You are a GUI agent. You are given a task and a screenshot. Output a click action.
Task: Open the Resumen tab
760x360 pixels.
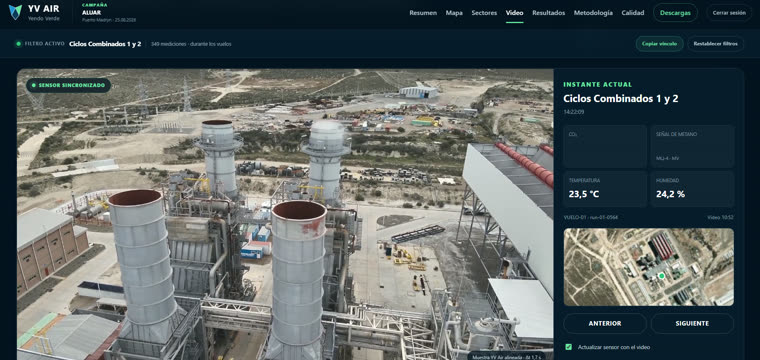click(423, 13)
